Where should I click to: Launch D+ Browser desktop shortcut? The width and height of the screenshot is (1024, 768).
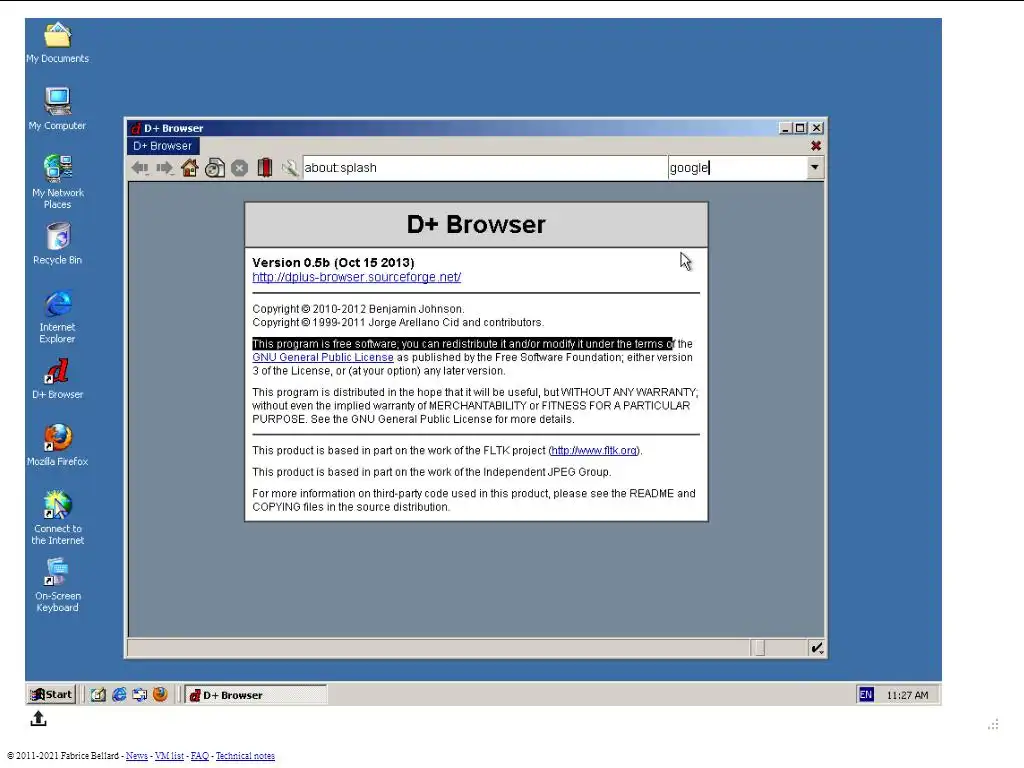point(57,379)
